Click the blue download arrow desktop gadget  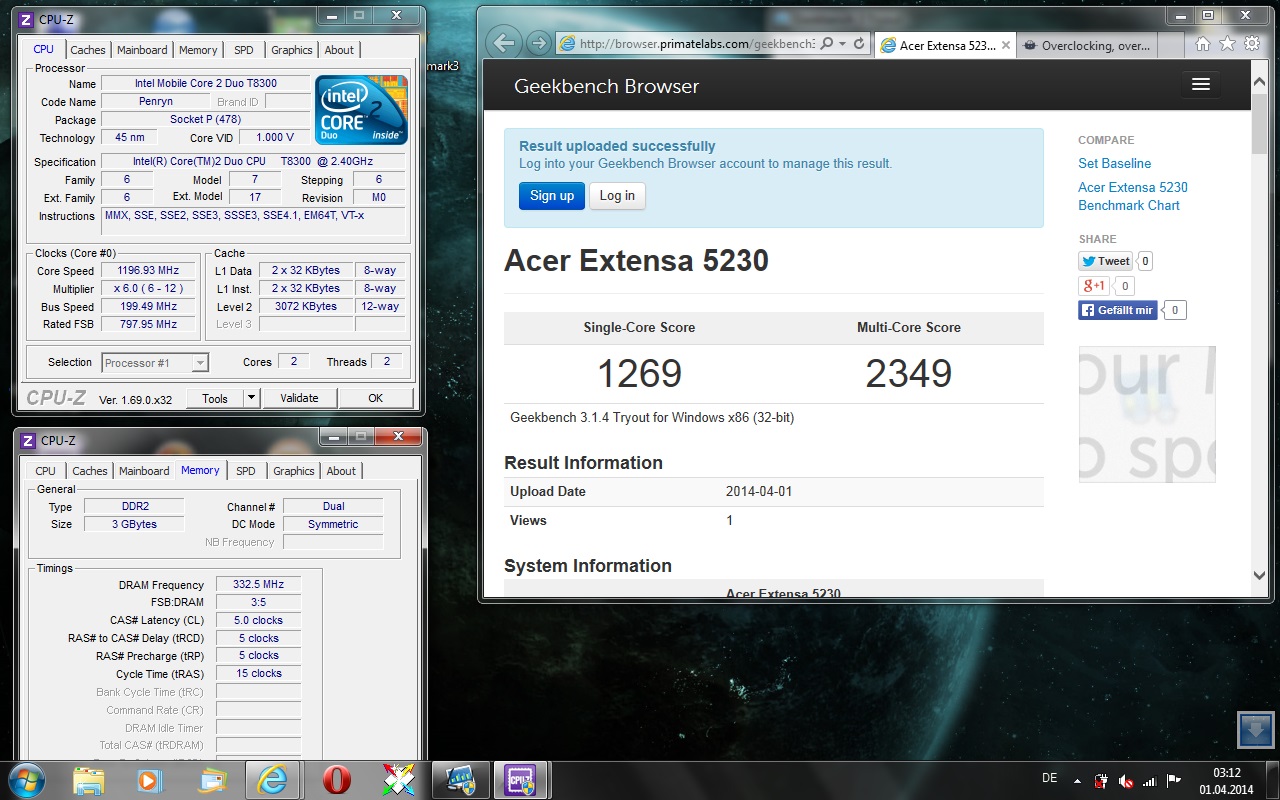(x=1255, y=729)
